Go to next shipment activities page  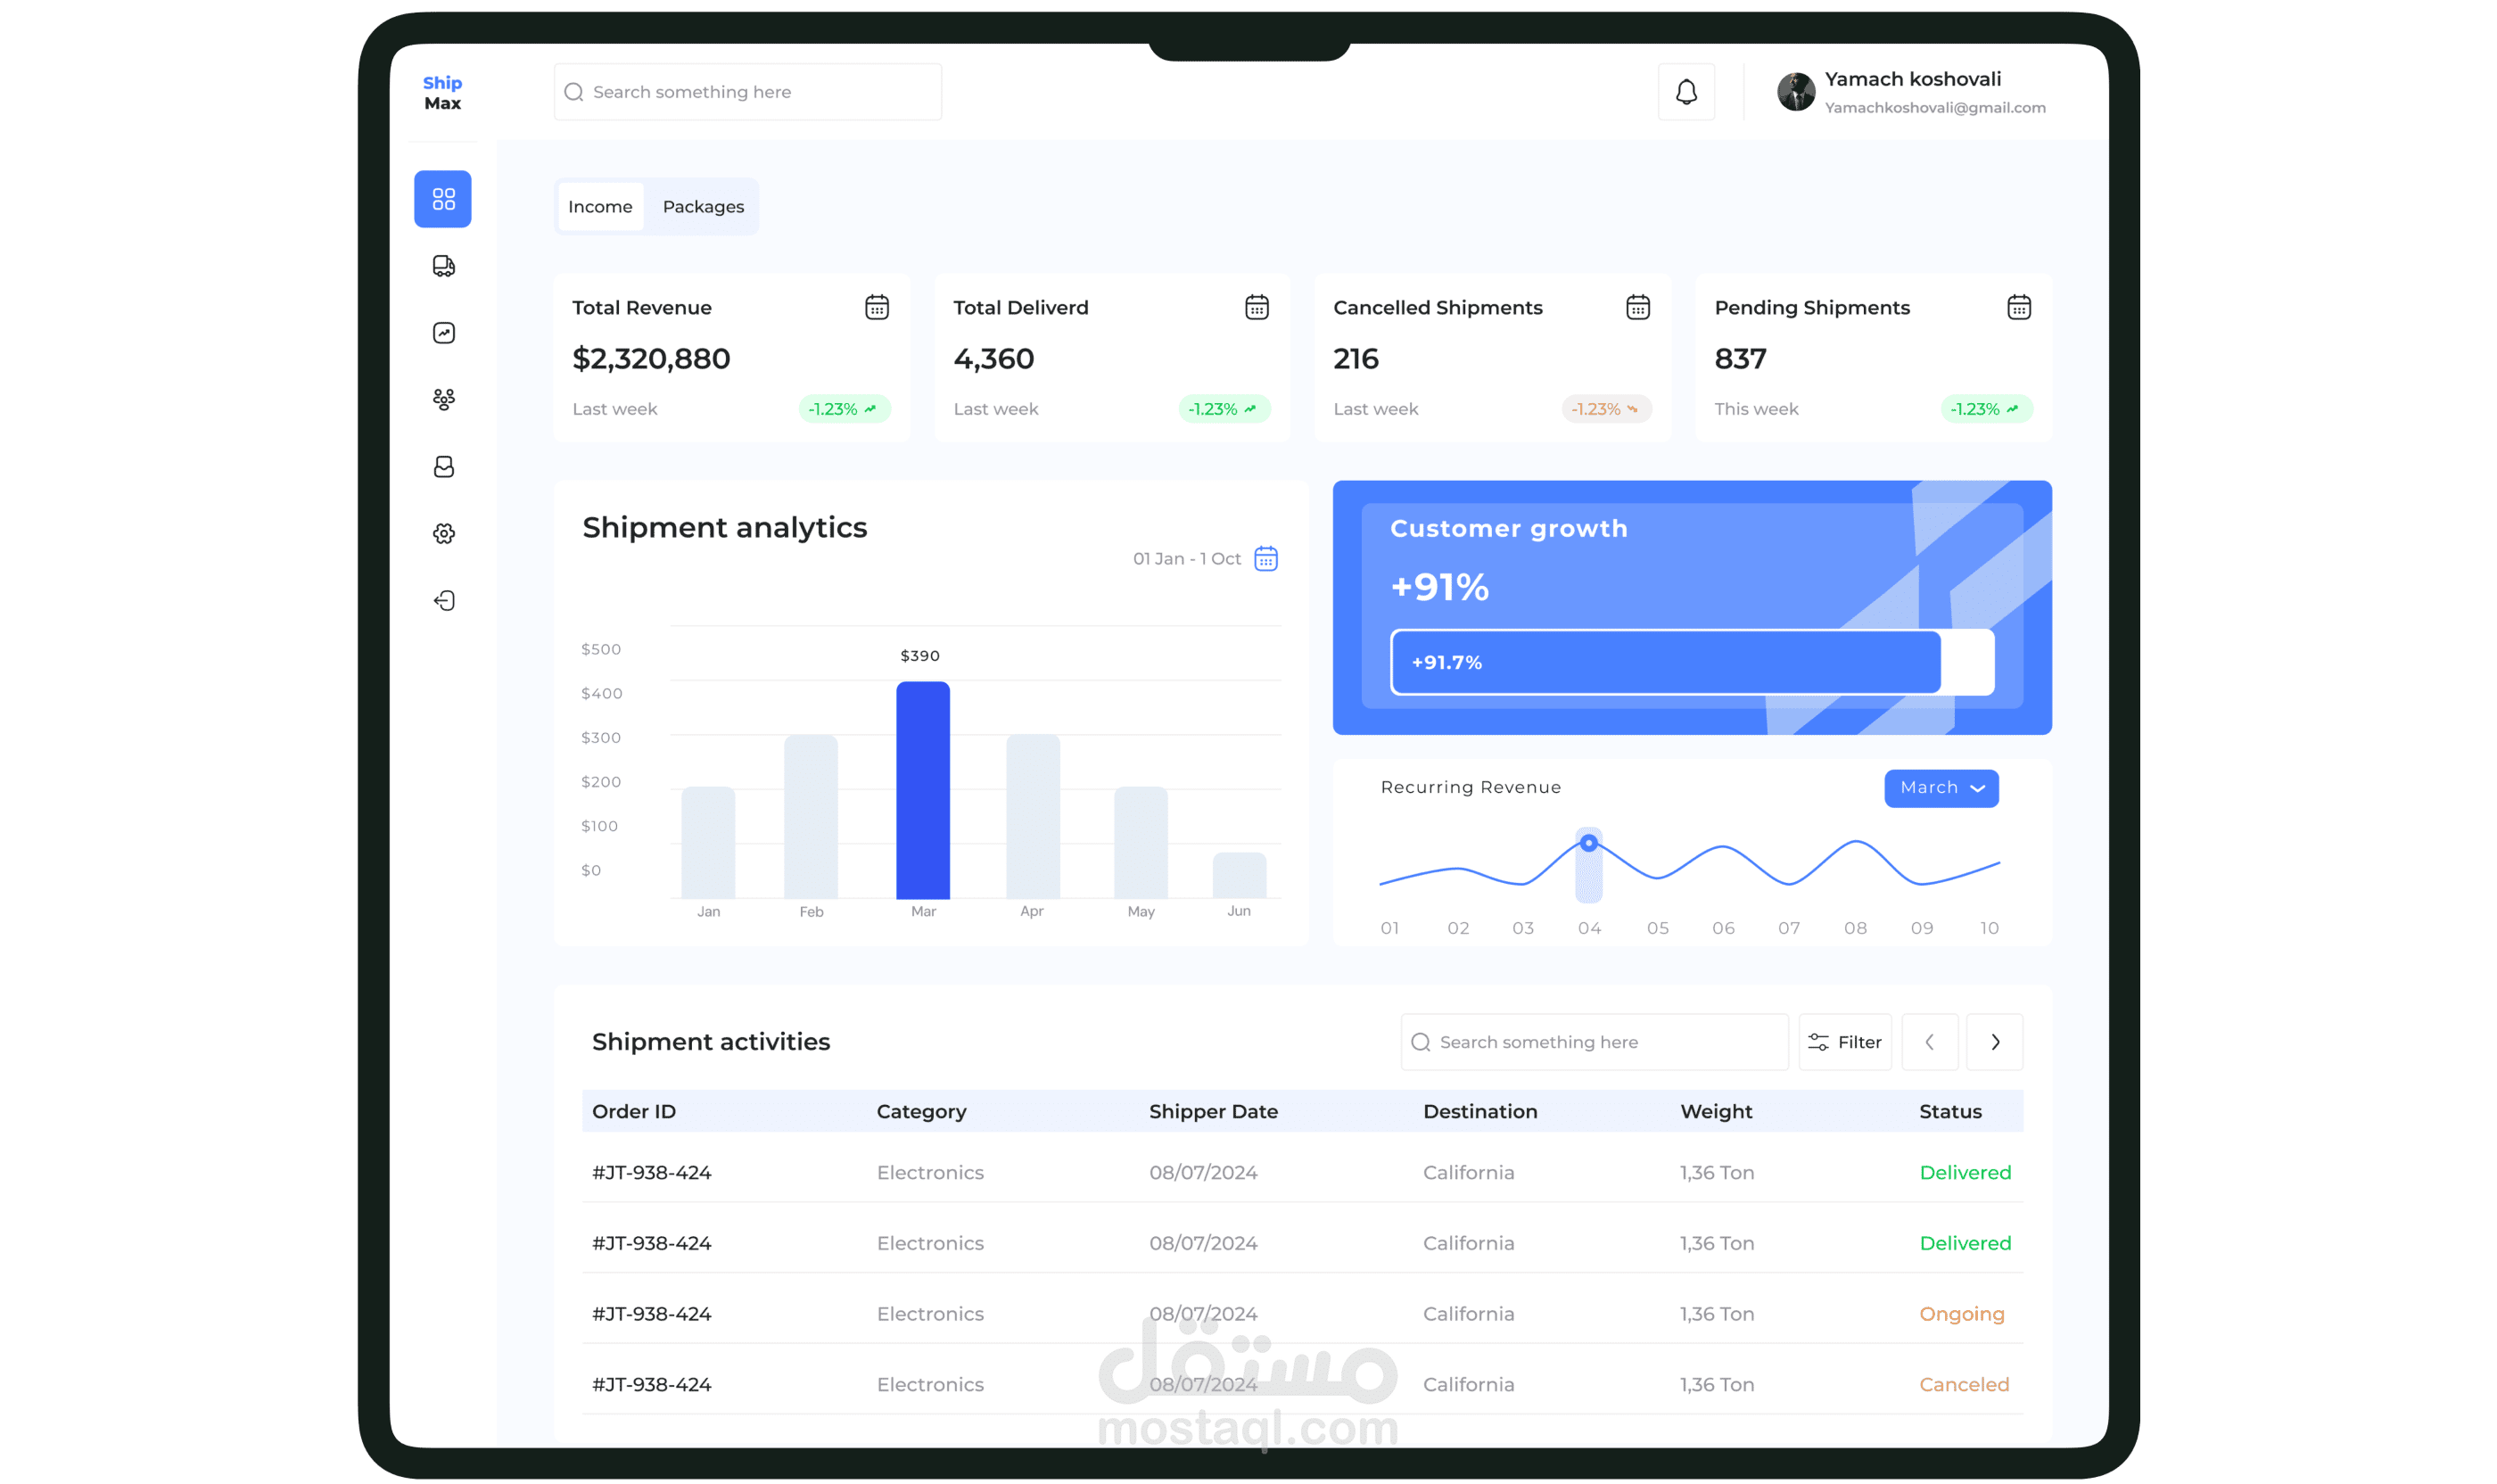coord(1993,1042)
